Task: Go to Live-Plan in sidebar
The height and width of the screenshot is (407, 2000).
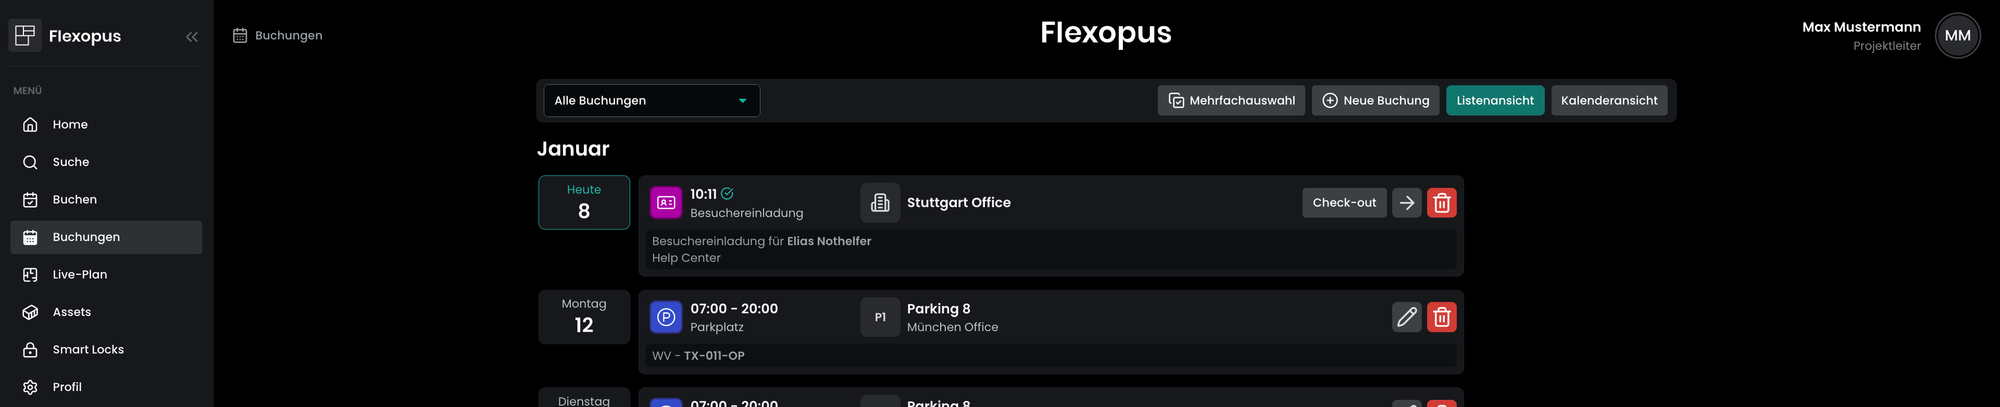Action: click(79, 274)
